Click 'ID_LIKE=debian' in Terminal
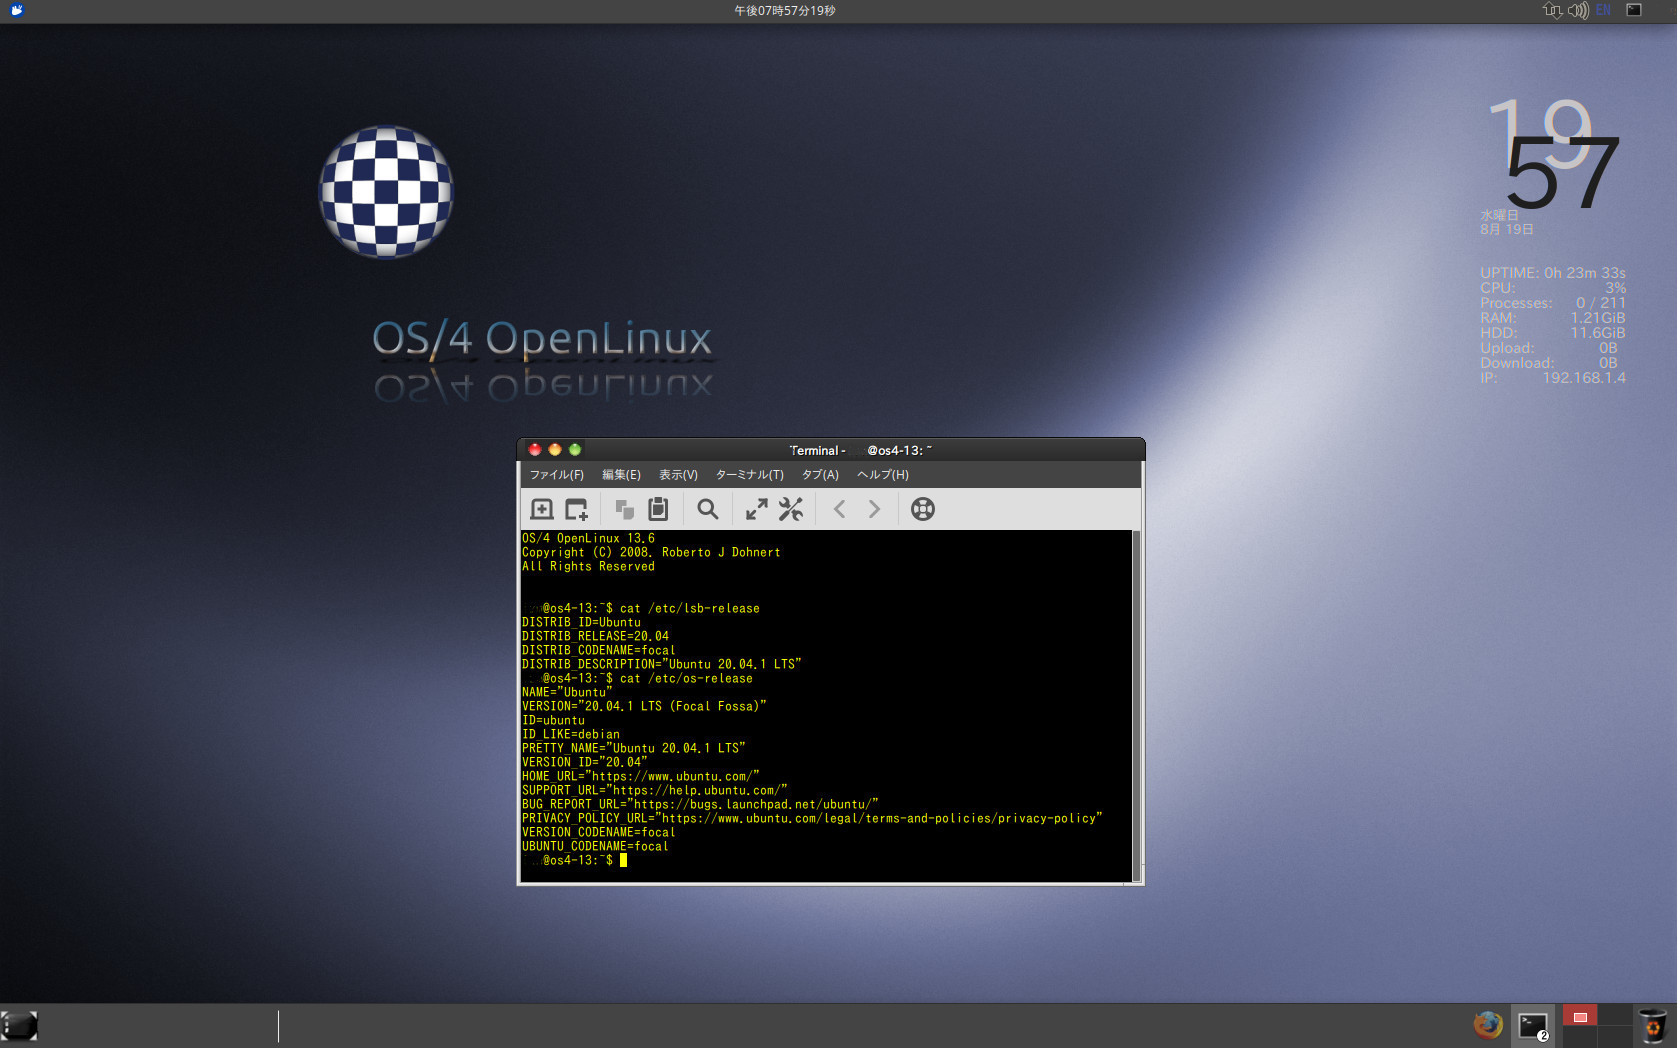Viewport: 1680px width, 1050px height. 571,735
